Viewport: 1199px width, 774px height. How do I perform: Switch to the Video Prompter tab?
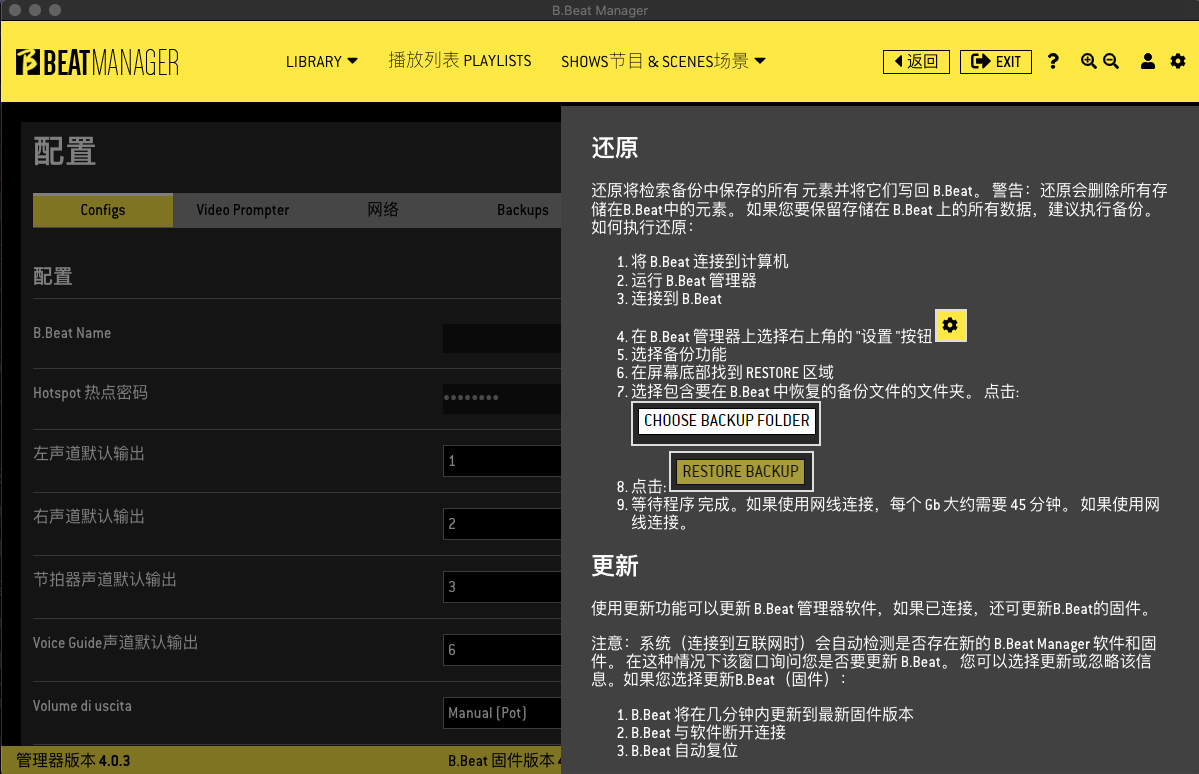pos(242,210)
